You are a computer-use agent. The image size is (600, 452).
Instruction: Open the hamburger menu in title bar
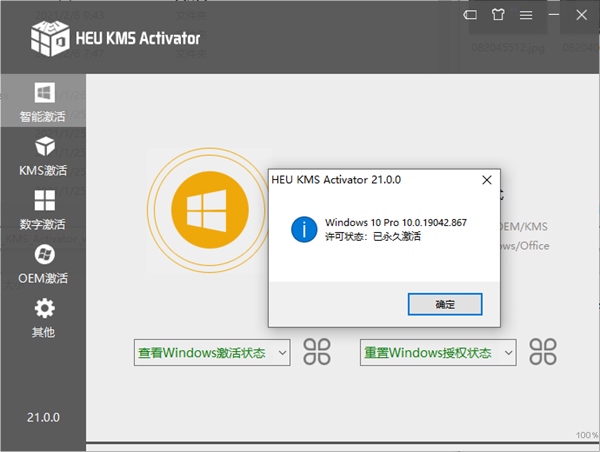[x=526, y=15]
